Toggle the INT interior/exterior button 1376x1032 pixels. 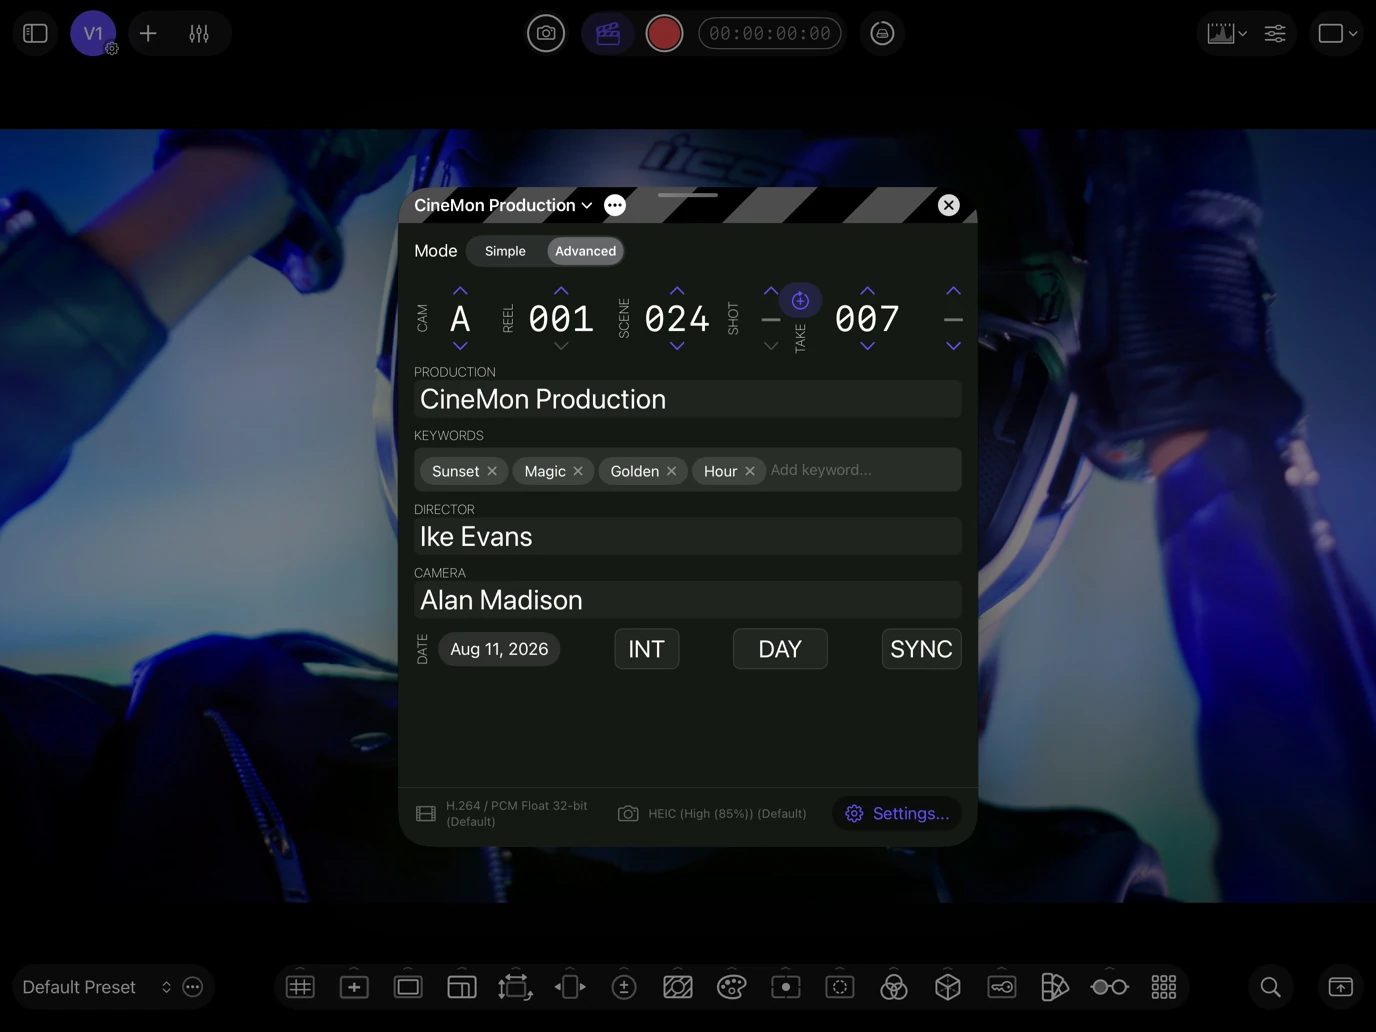tap(647, 649)
